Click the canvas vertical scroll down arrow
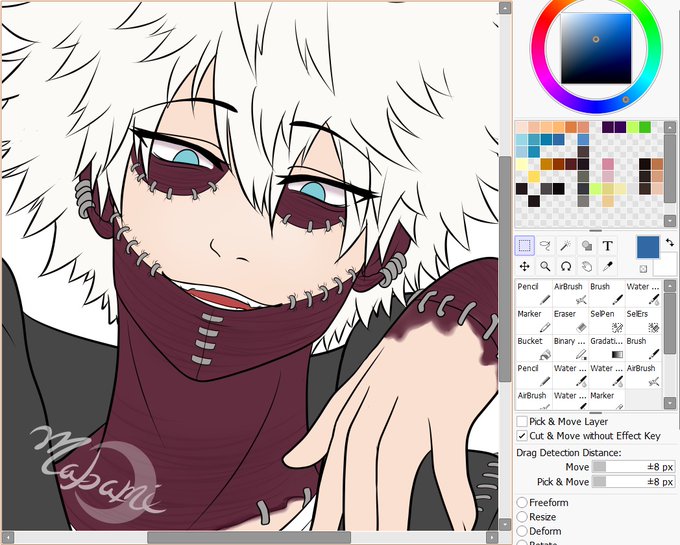This screenshot has width=680, height=545. (505, 525)
